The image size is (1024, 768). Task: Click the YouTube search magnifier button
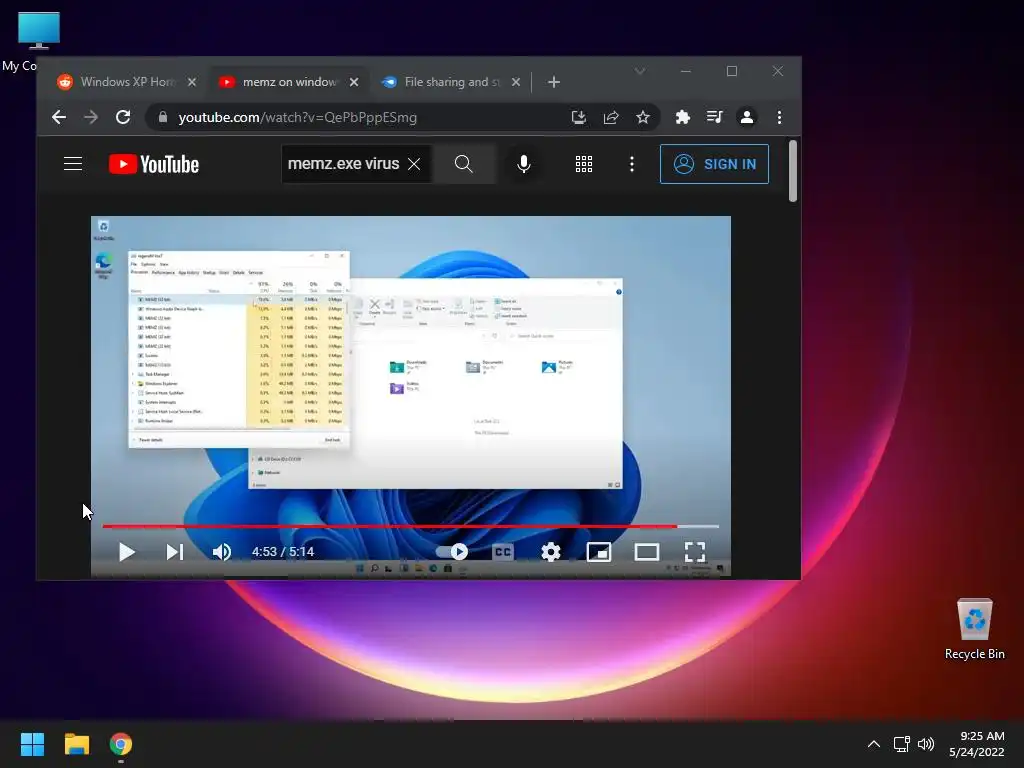tap(464, 164)
